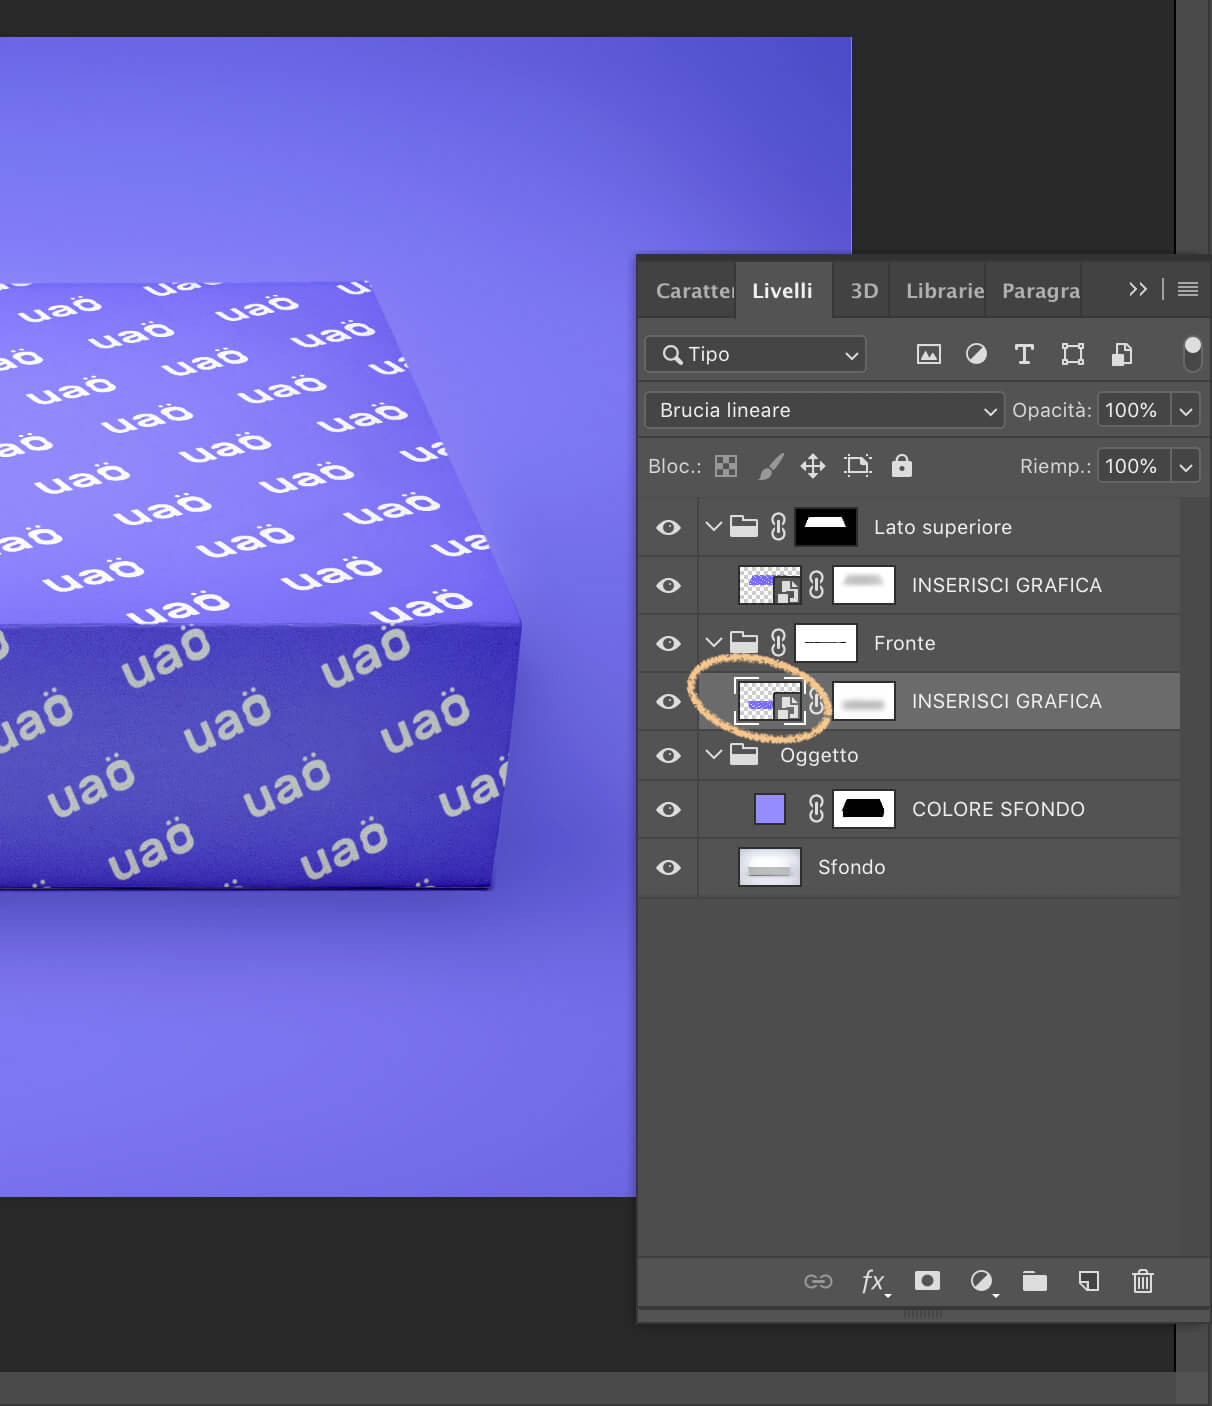Create a new group folder icon
Image resolution: width=1212 pixels, height=1406 pixels.
pyautogui.click(x=1034, y=1281)
